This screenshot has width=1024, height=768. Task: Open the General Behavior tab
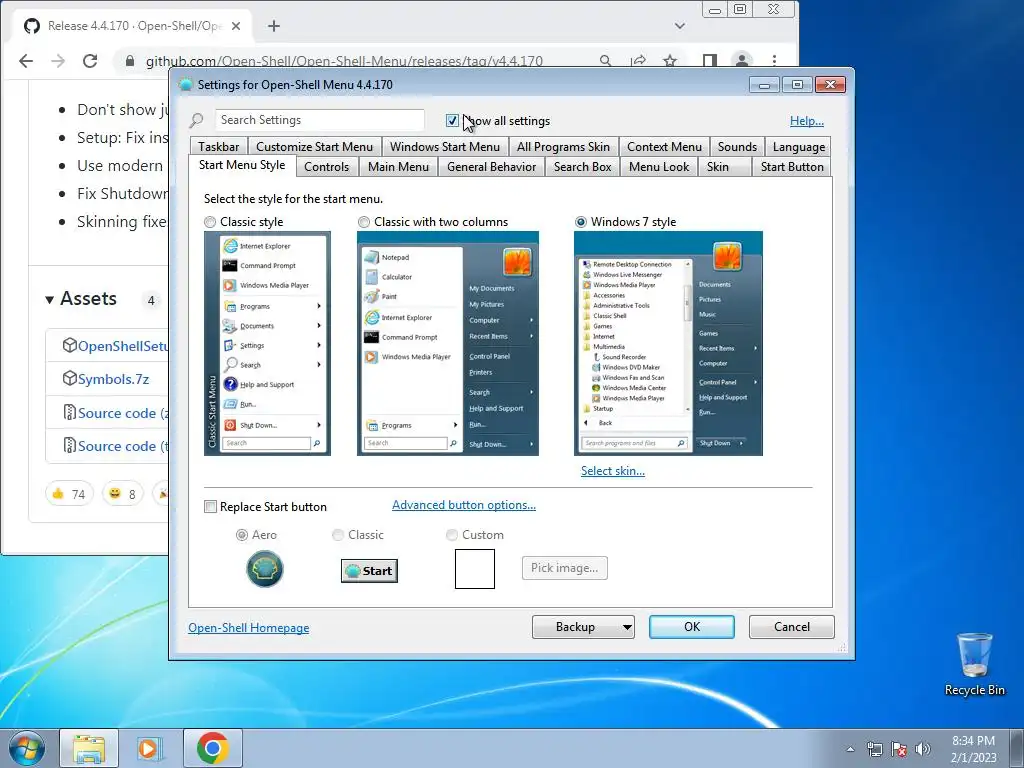[491, 167]
